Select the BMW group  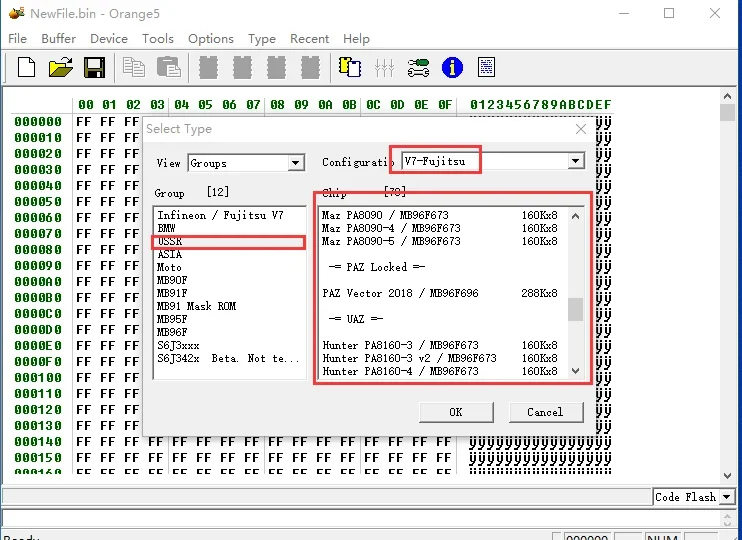tap(230, 228)
